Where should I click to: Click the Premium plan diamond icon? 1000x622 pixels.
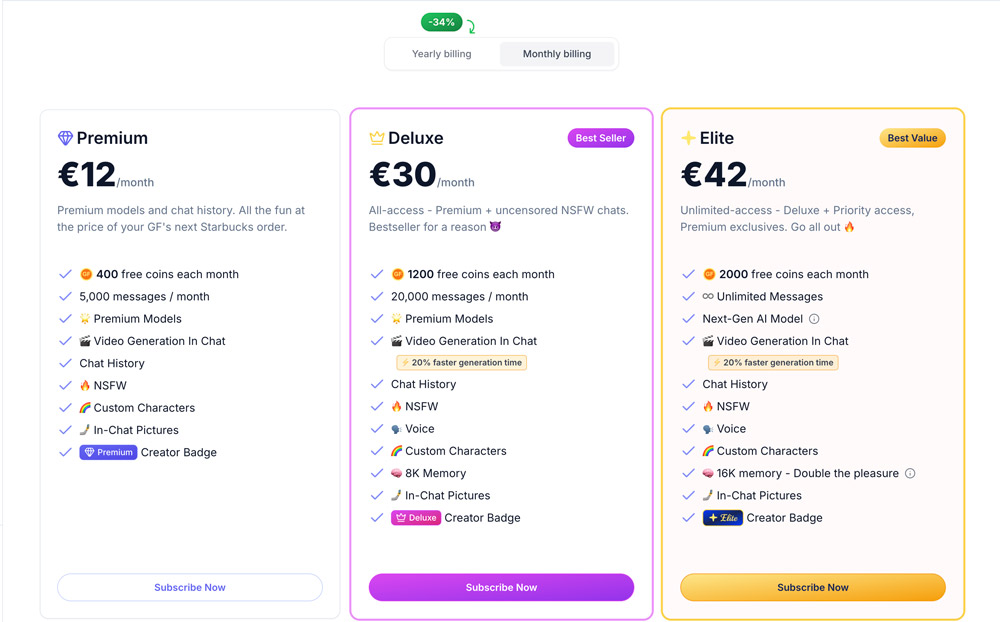(x=65, y=138)
